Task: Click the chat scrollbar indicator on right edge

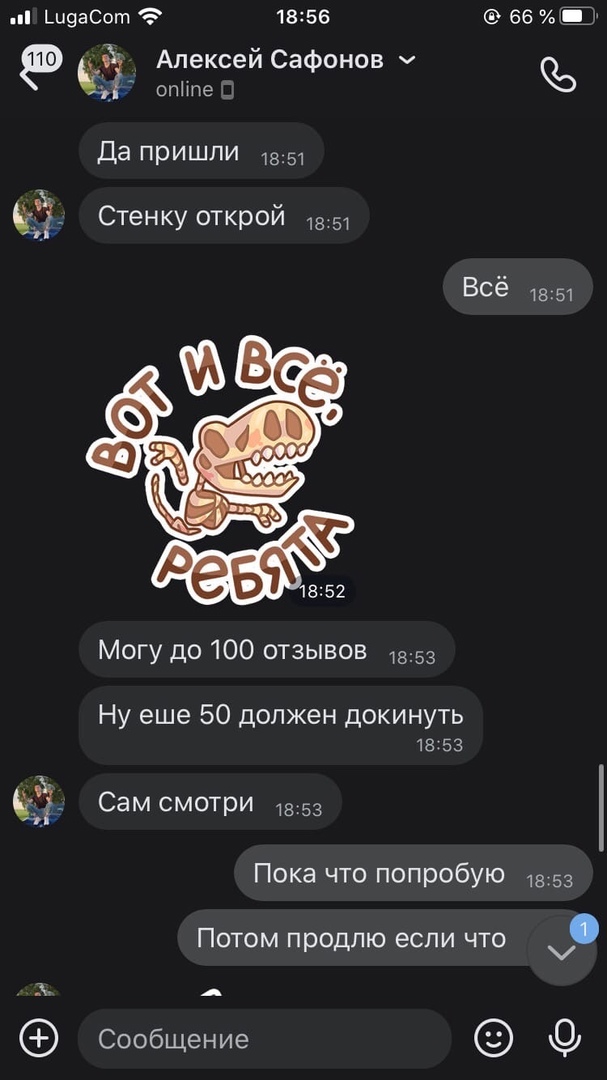Action: click(x=601, y=807)
